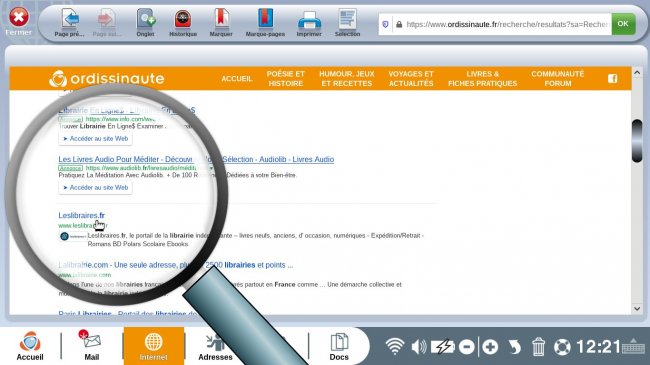650x365 pixels.
Task: Select Internet in the bottom bar
Action: 154,346
